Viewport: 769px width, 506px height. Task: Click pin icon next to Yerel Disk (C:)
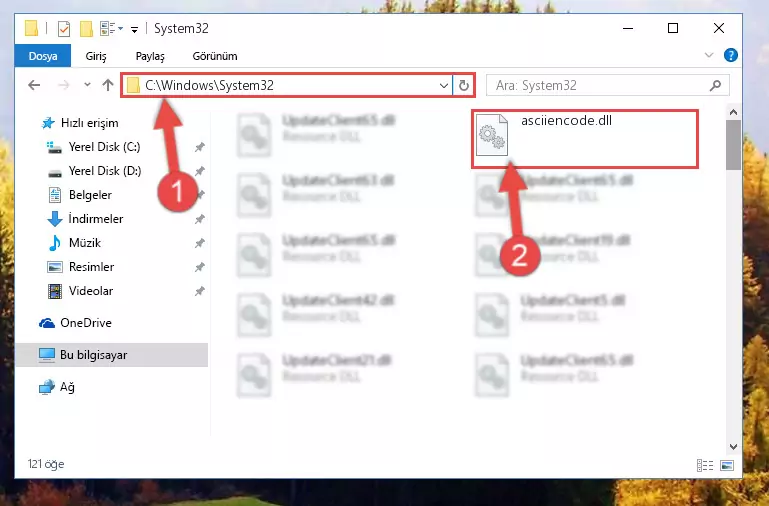(x=199, y=147)
